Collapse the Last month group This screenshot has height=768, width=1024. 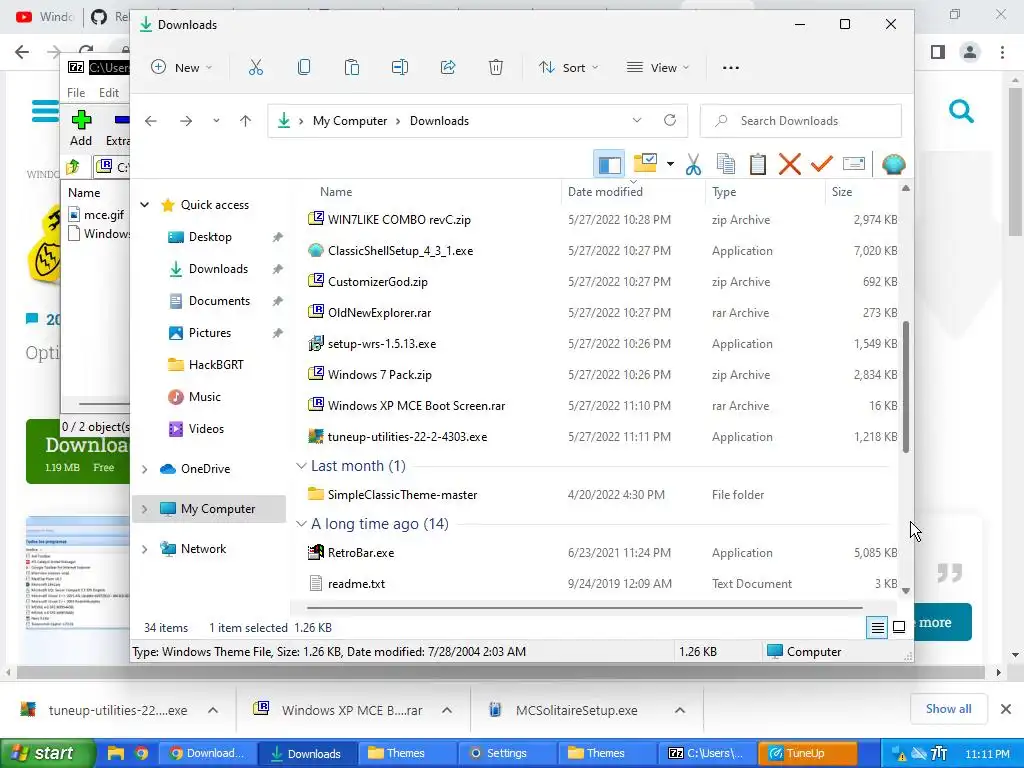[x=301, y=466]
